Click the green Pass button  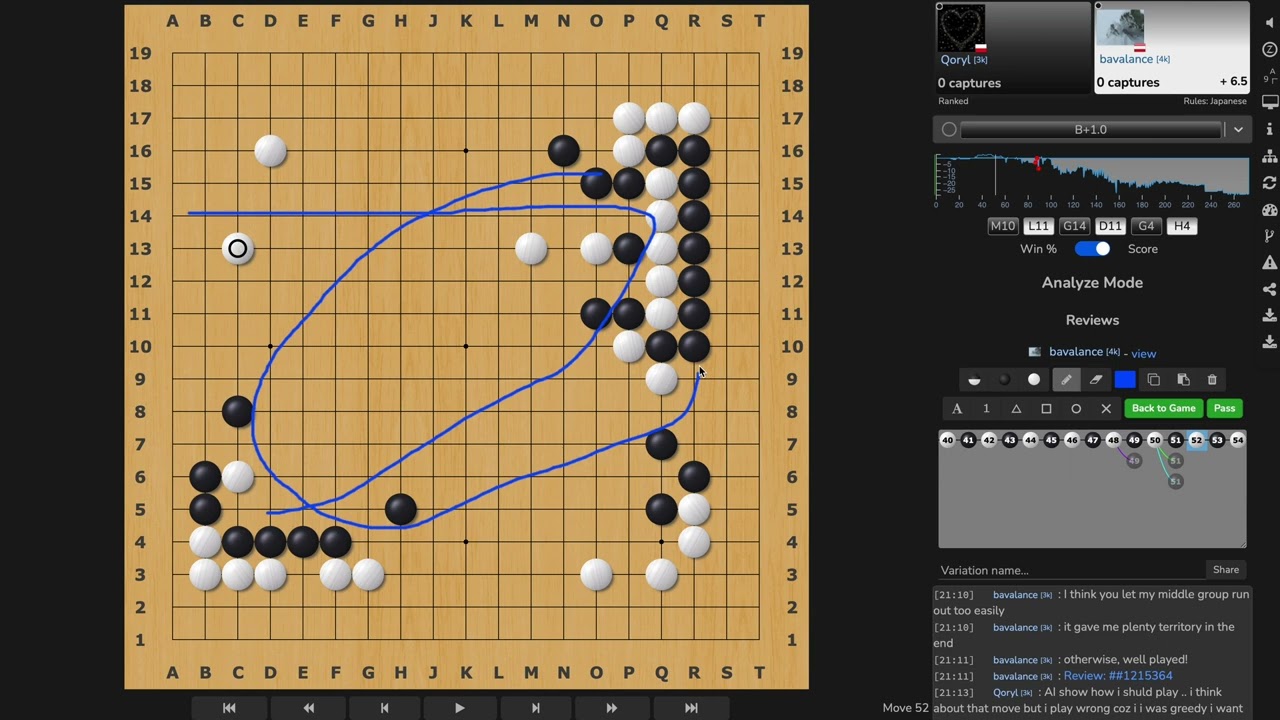click(x=1225, y=408)
